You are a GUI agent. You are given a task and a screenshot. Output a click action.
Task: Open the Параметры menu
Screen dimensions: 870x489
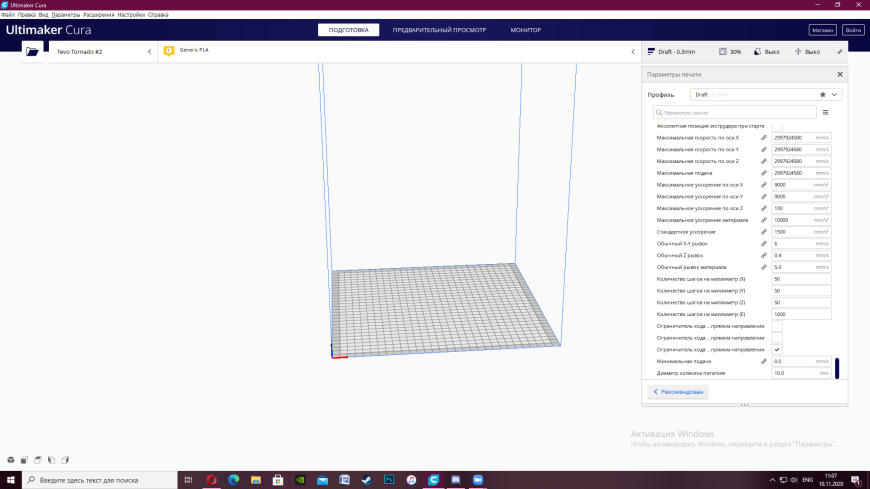point(65,14)
